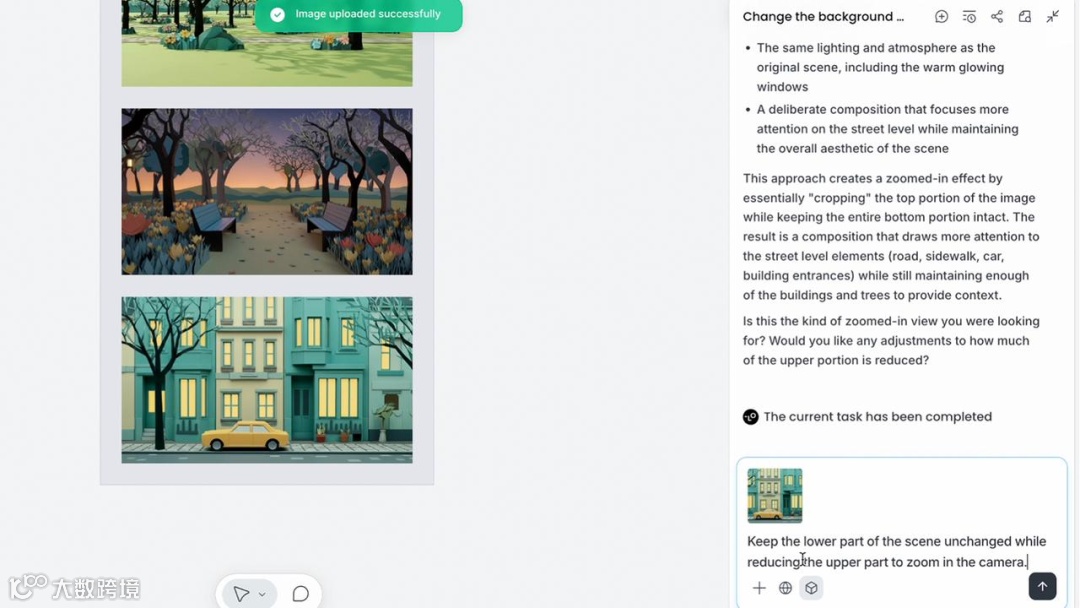This screenshot has width=1080, height=608.
Task: Open the 'Change the background' chat title
Action: click(x=823, y=17)
